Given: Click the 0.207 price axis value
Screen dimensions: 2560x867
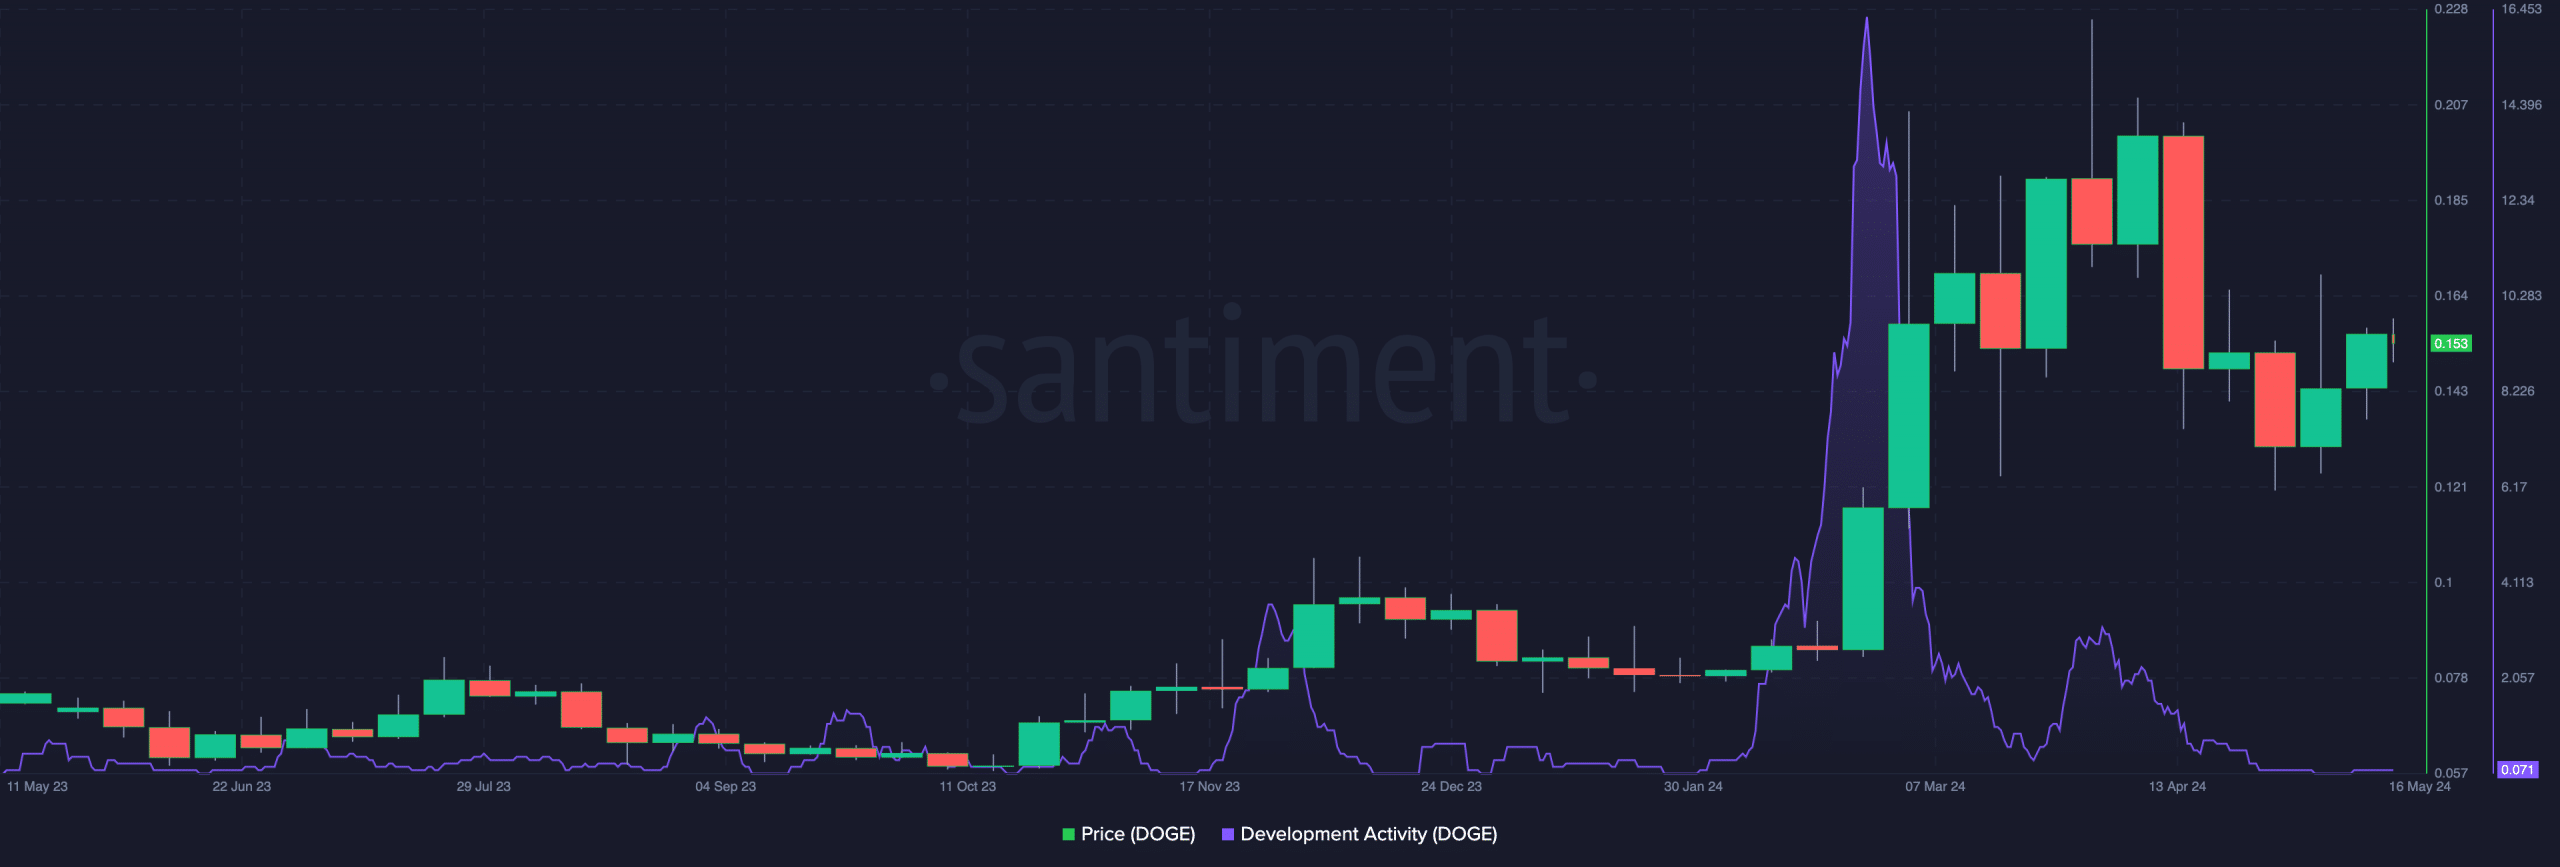Looking at the screenshot, I should 2451,105.
